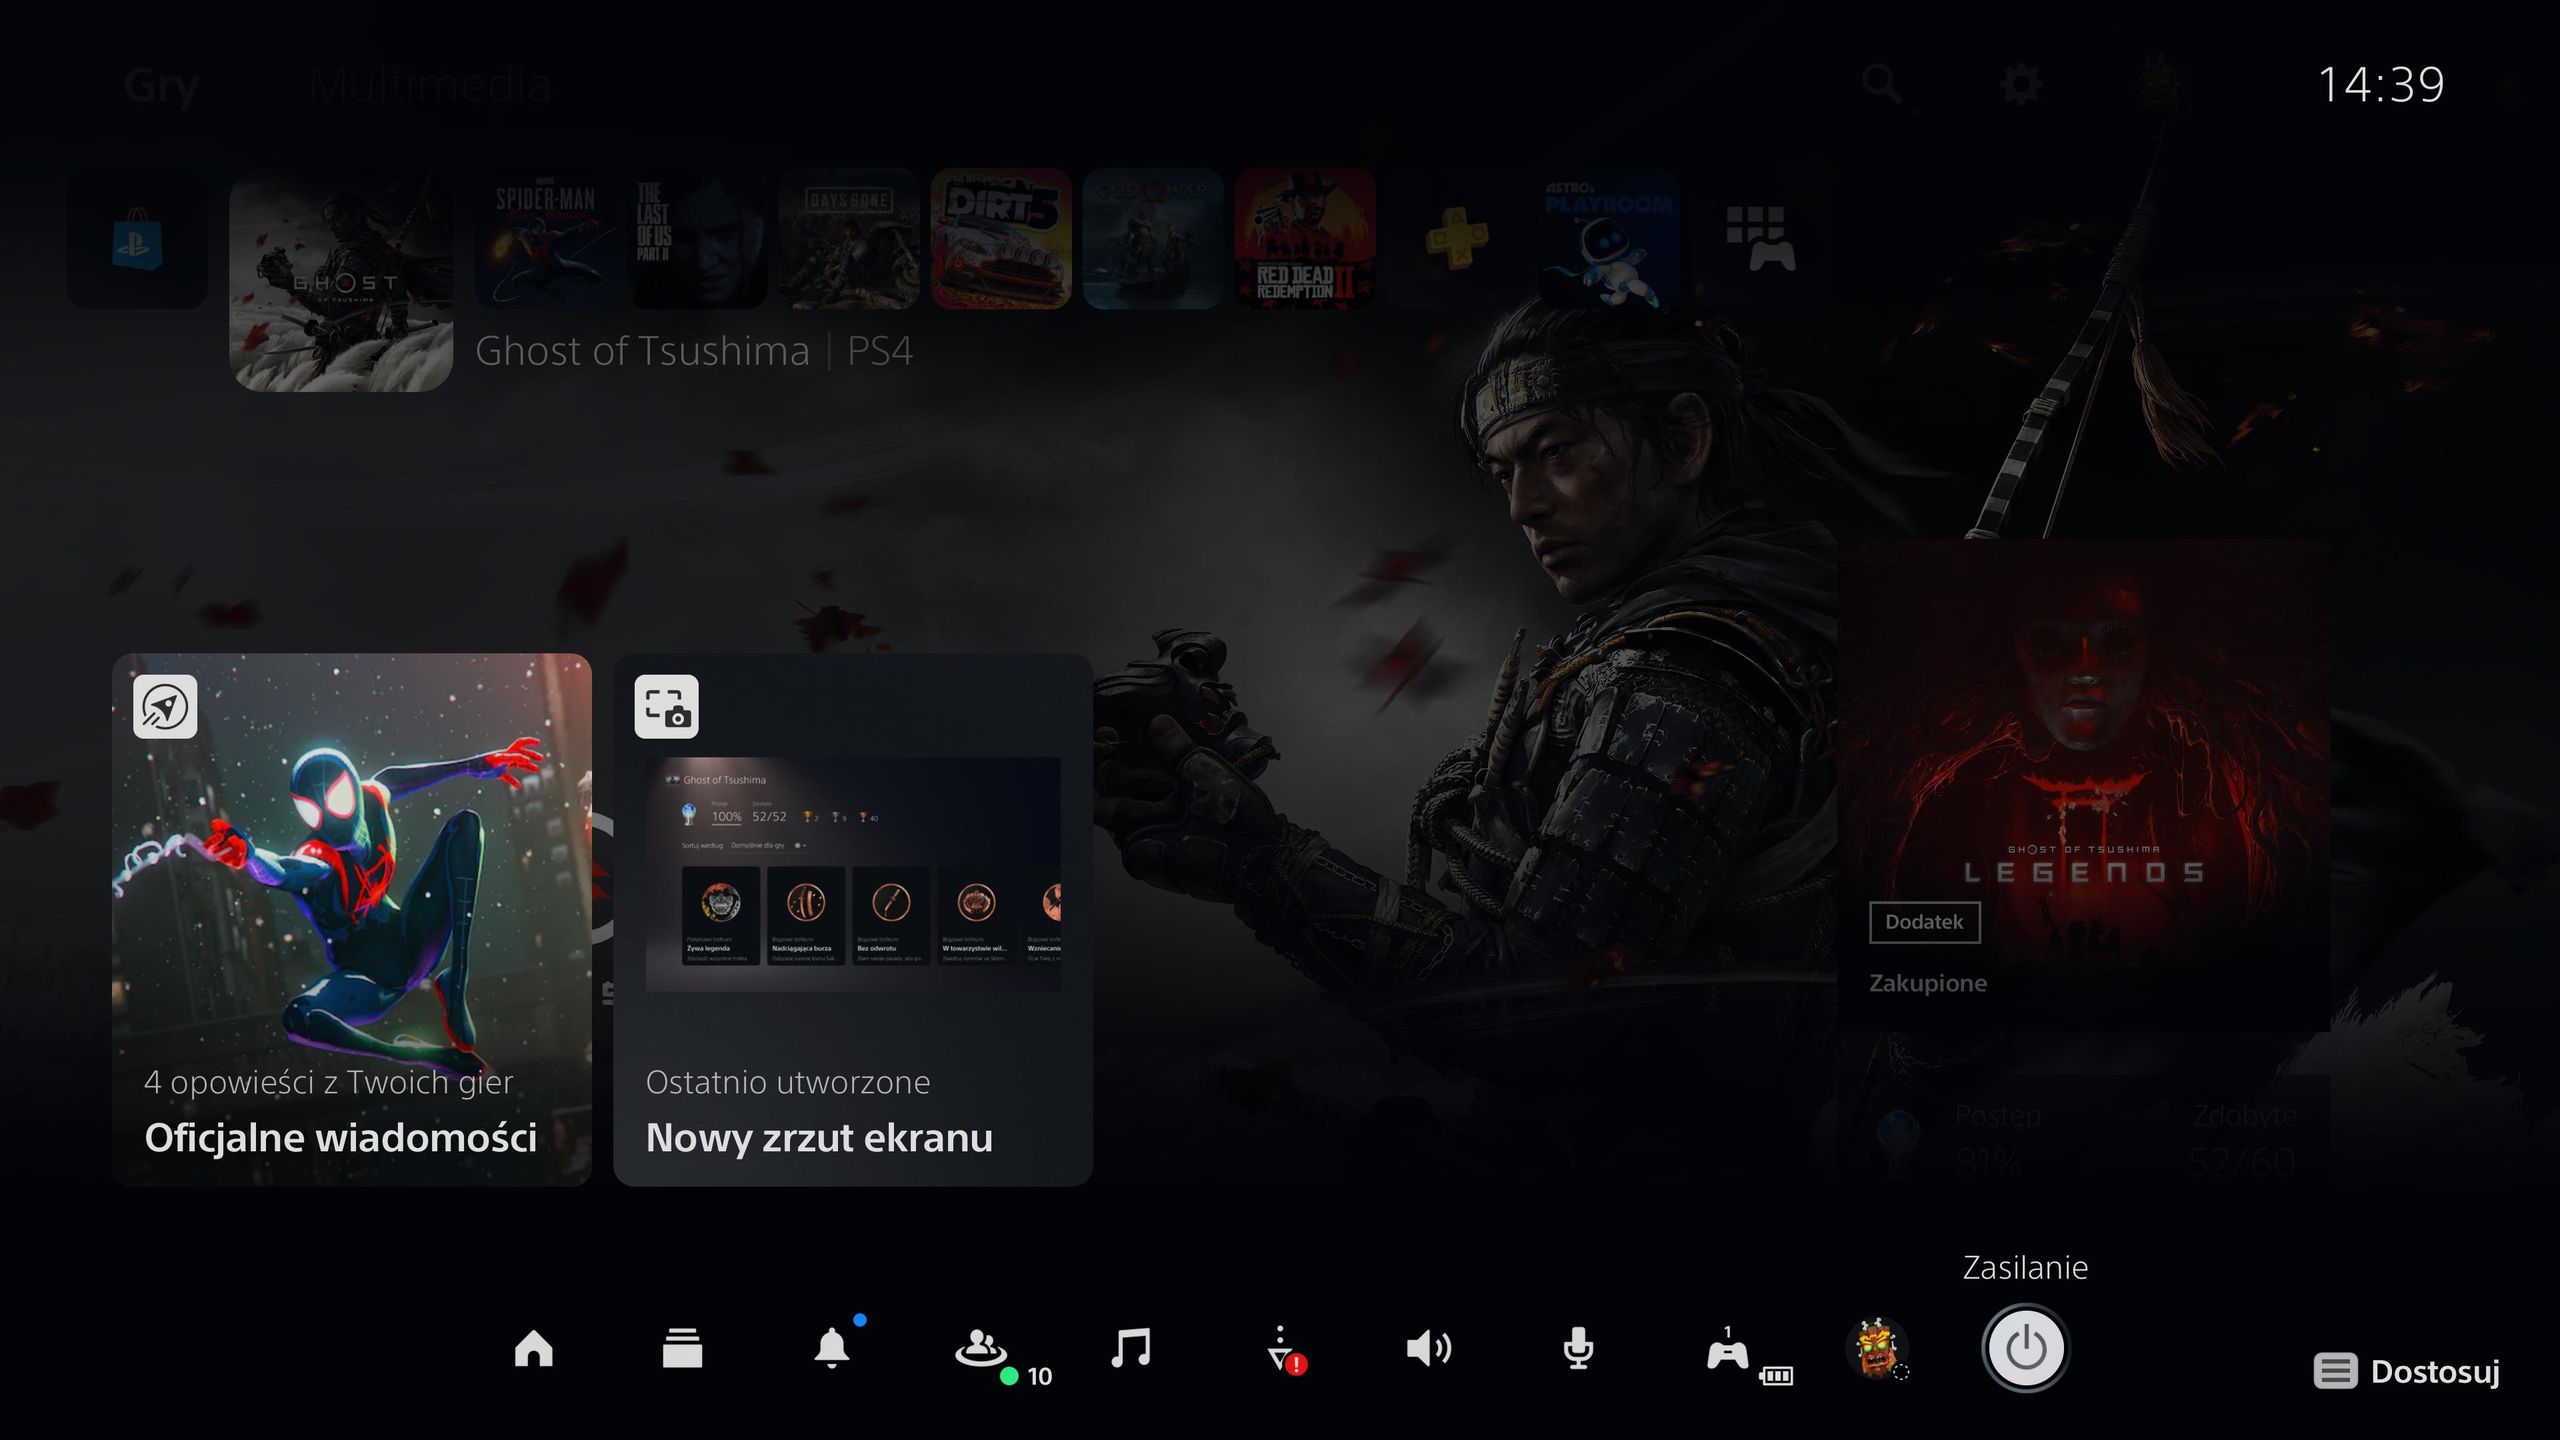2560x1440 pixels.
Task: Click the explore compass icon on news card
Action: tap(165, 707)
